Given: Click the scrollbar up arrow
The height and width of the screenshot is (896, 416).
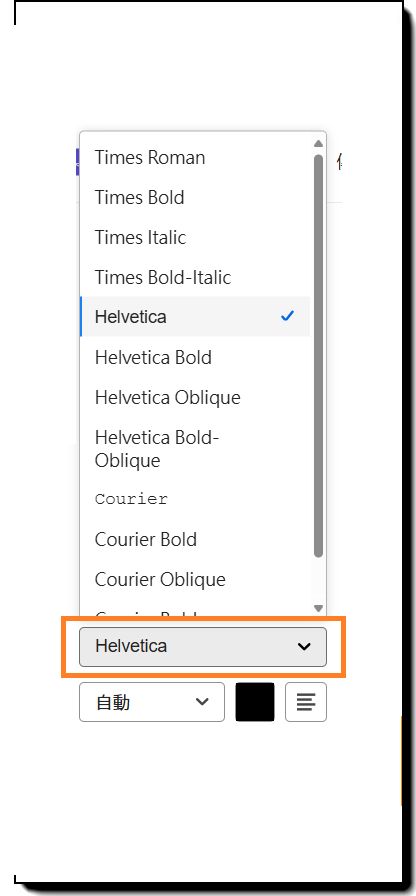Looking at the screenshot, I should click(x=318, y=143).
